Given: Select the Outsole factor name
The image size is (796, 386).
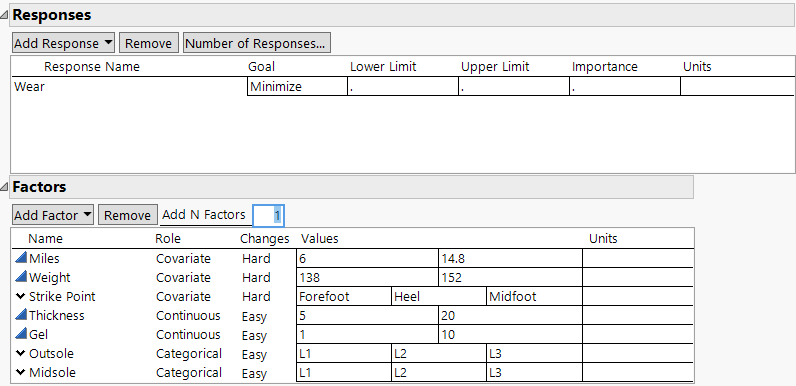Looking at the screenshot, I should [51, 353].
